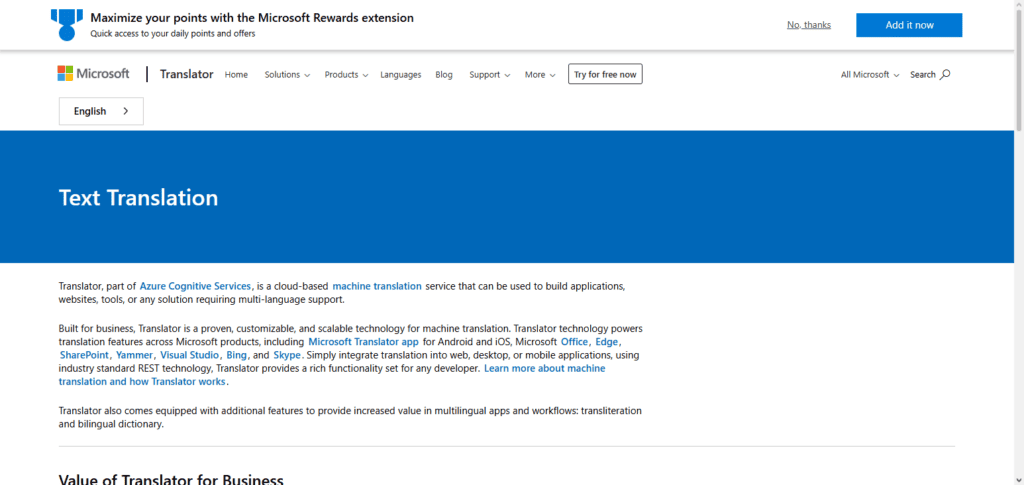Click the vertical page scrollbar thumb

1019,69
